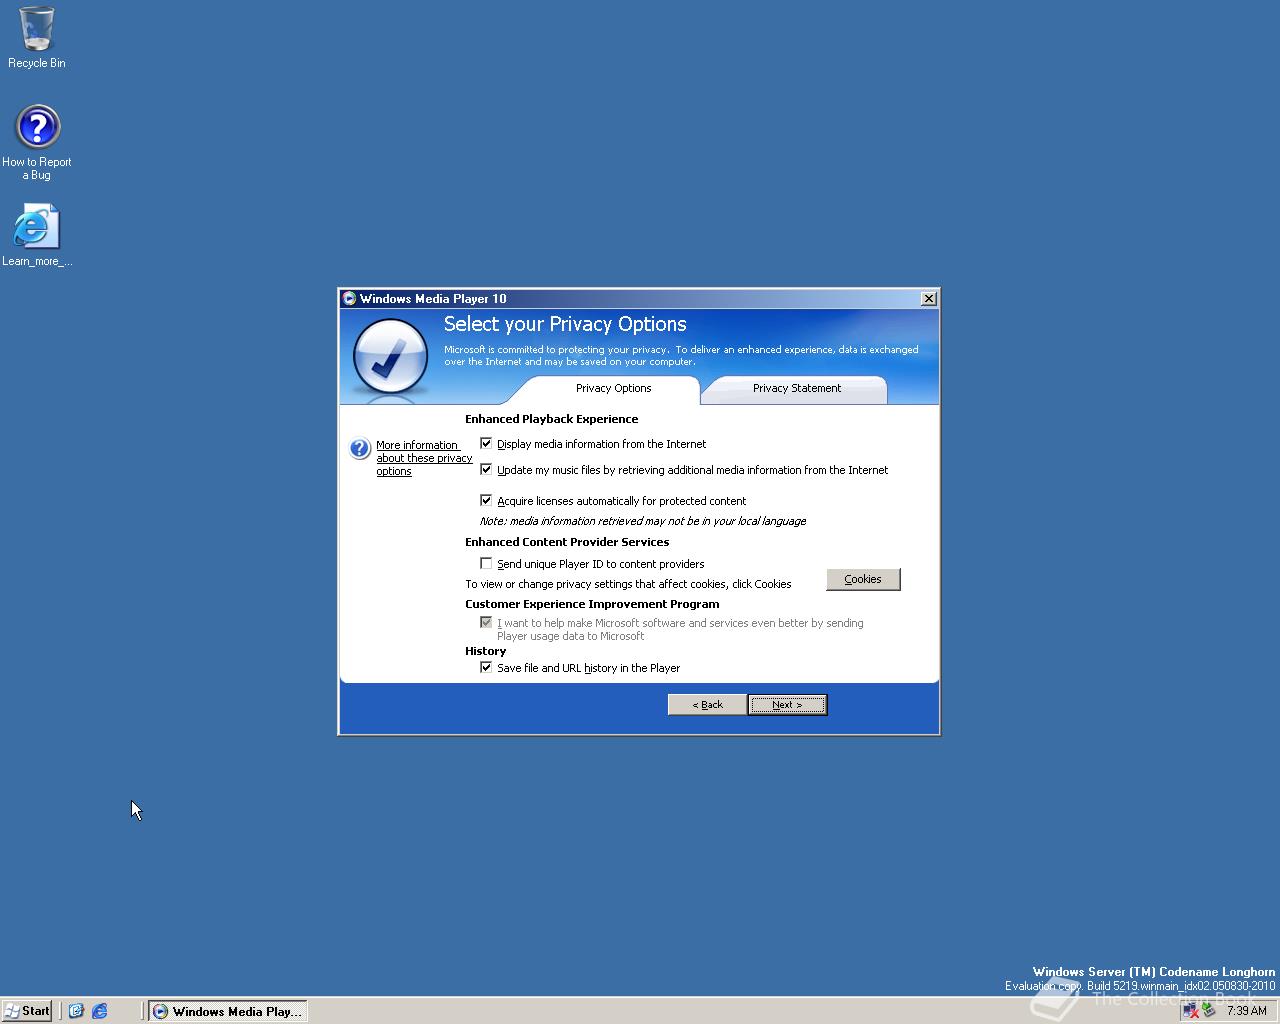Click the Select your Privacy Options title
The width and height of the screenshot is (1280, 1024).
pos(565,324)
